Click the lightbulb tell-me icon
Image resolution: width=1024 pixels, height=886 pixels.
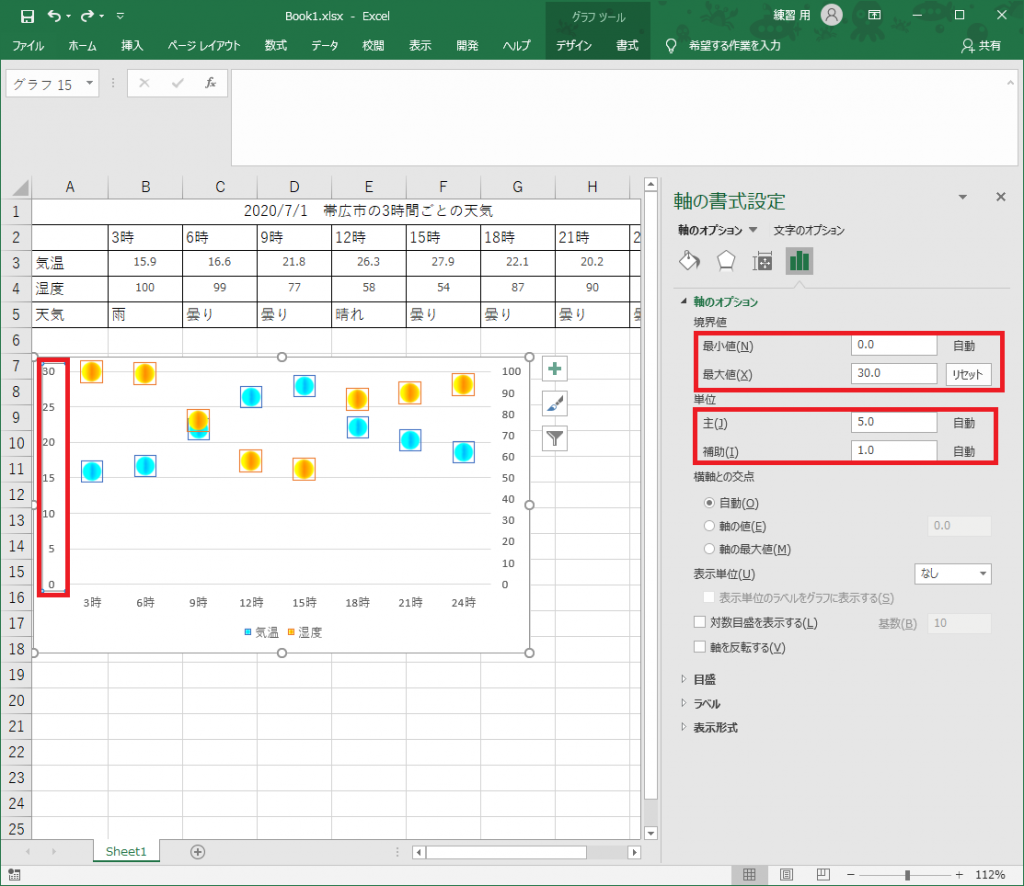(671, 46)
